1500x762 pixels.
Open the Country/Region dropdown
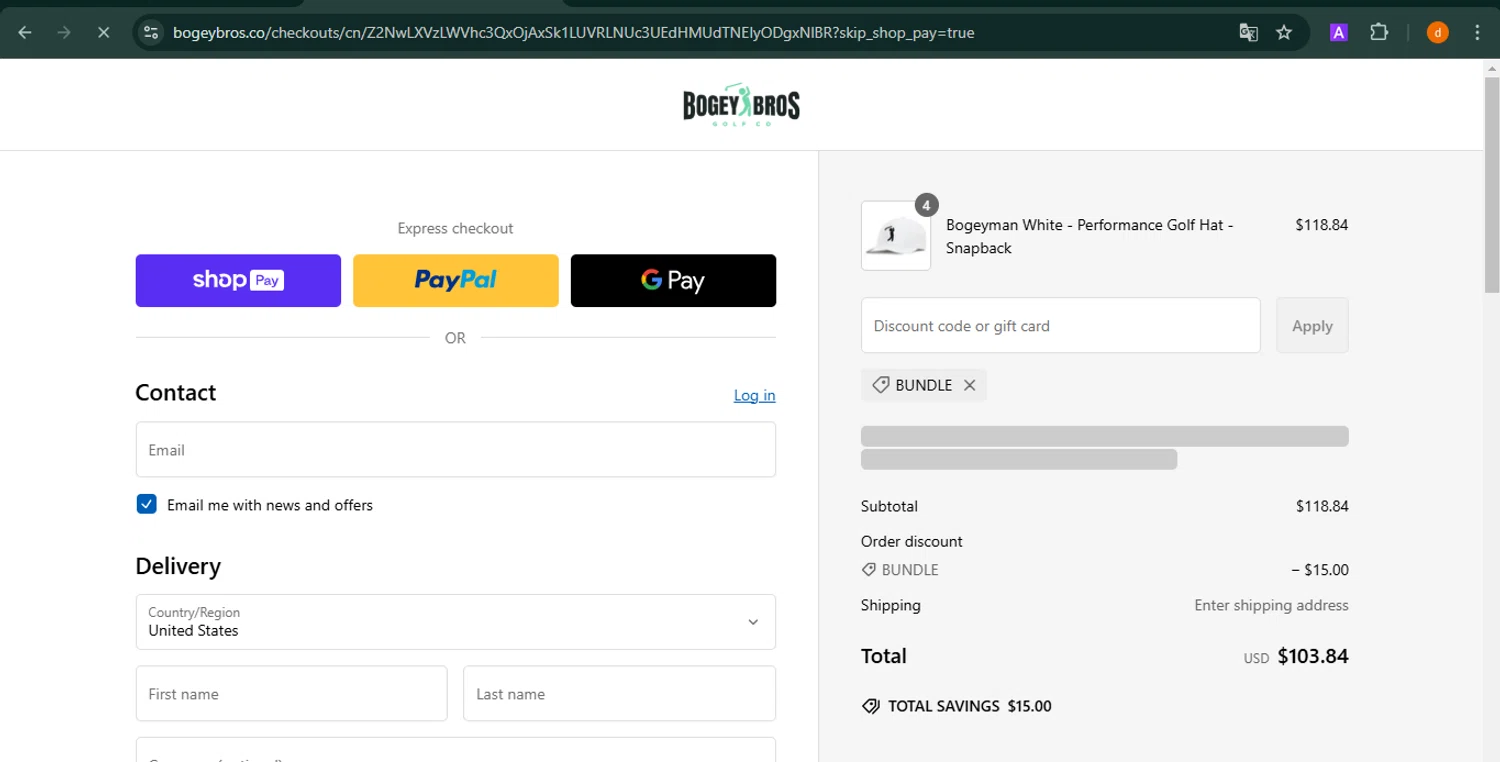(455, 622)
